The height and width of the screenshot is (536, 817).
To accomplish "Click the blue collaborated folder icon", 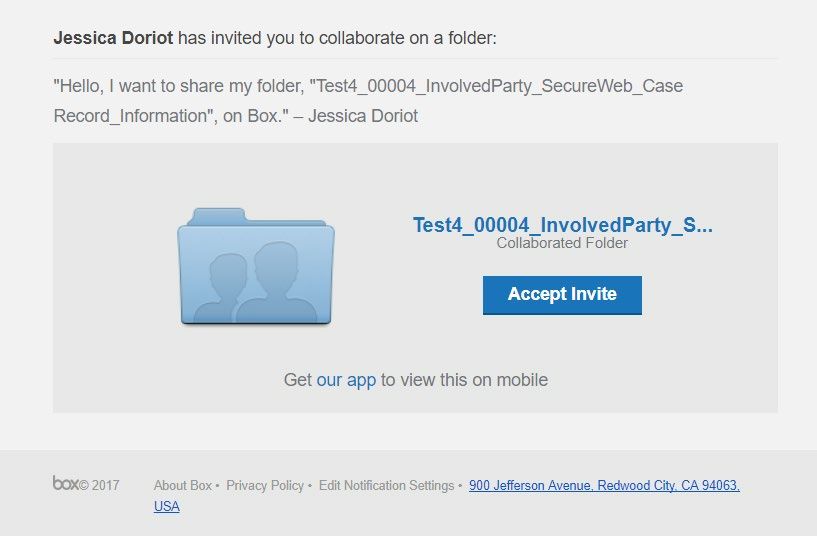I will coord(256,266).
